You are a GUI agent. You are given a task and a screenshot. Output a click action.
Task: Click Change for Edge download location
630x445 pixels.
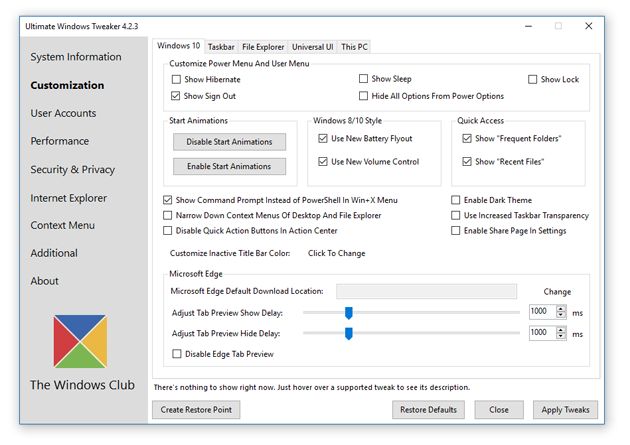557,292
